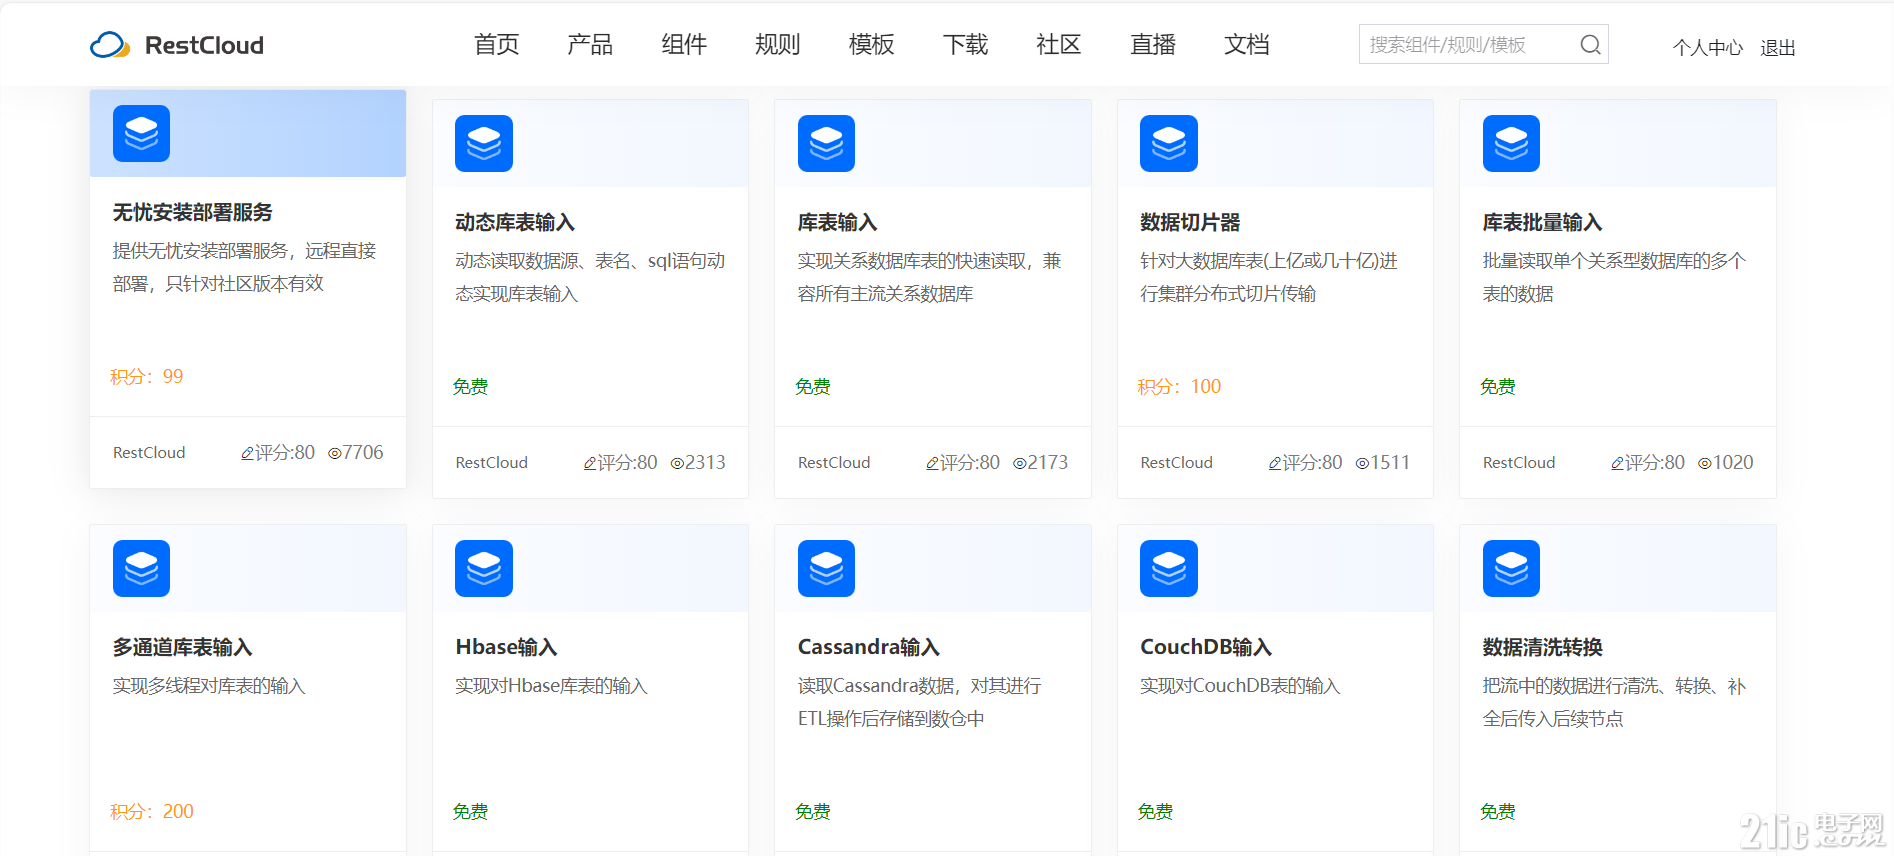Image resolution: width=1894 pixels, height=856 pixels.
Task: Open 个人中心 link
Action: pos(1708,47)
